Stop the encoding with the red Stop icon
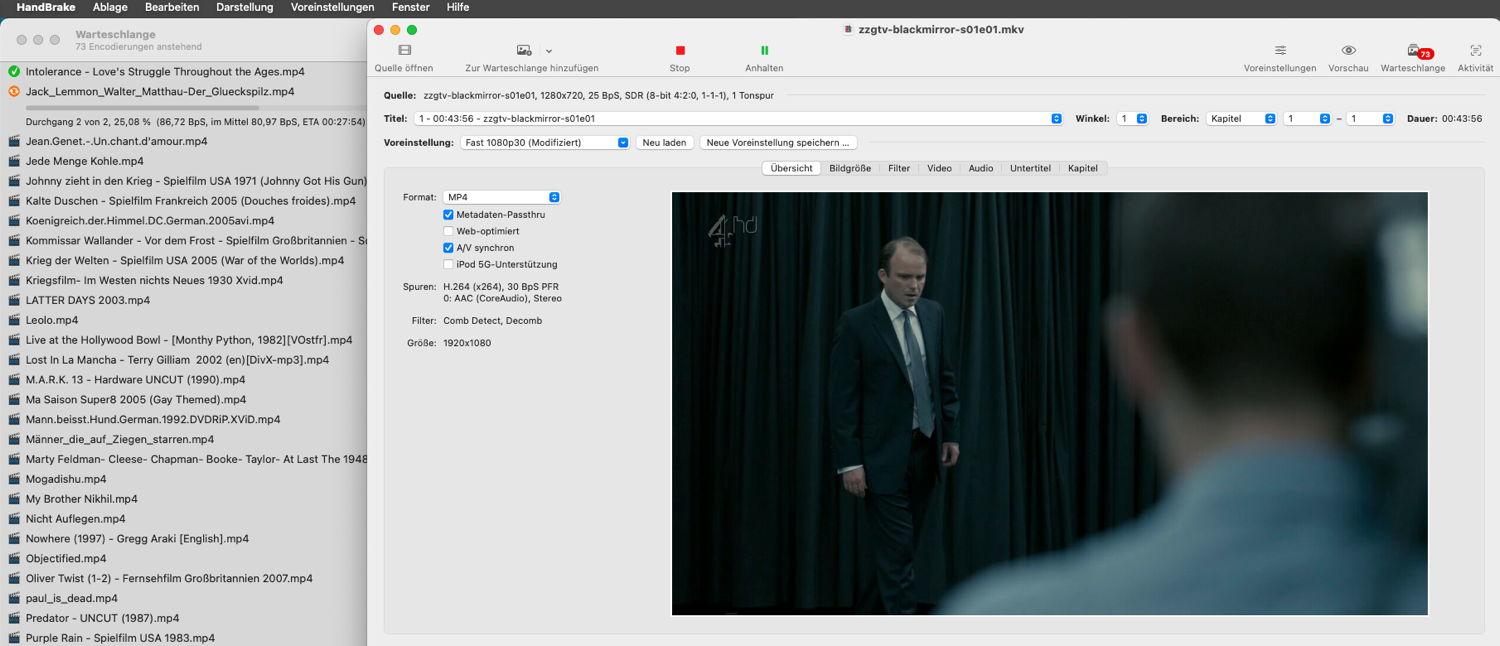Screen dimensions: 1500x646 [680, 50]
